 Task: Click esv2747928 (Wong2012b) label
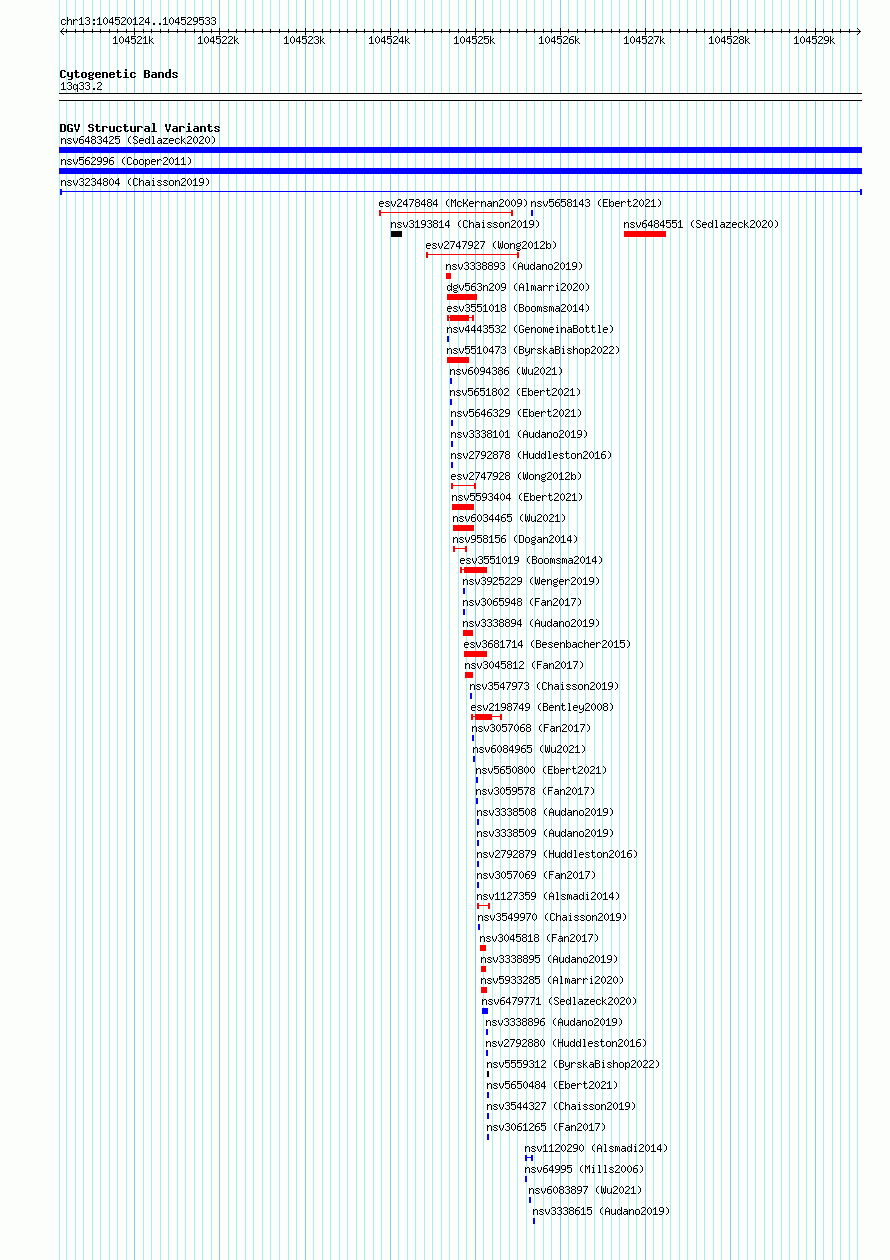click(516, 476)
